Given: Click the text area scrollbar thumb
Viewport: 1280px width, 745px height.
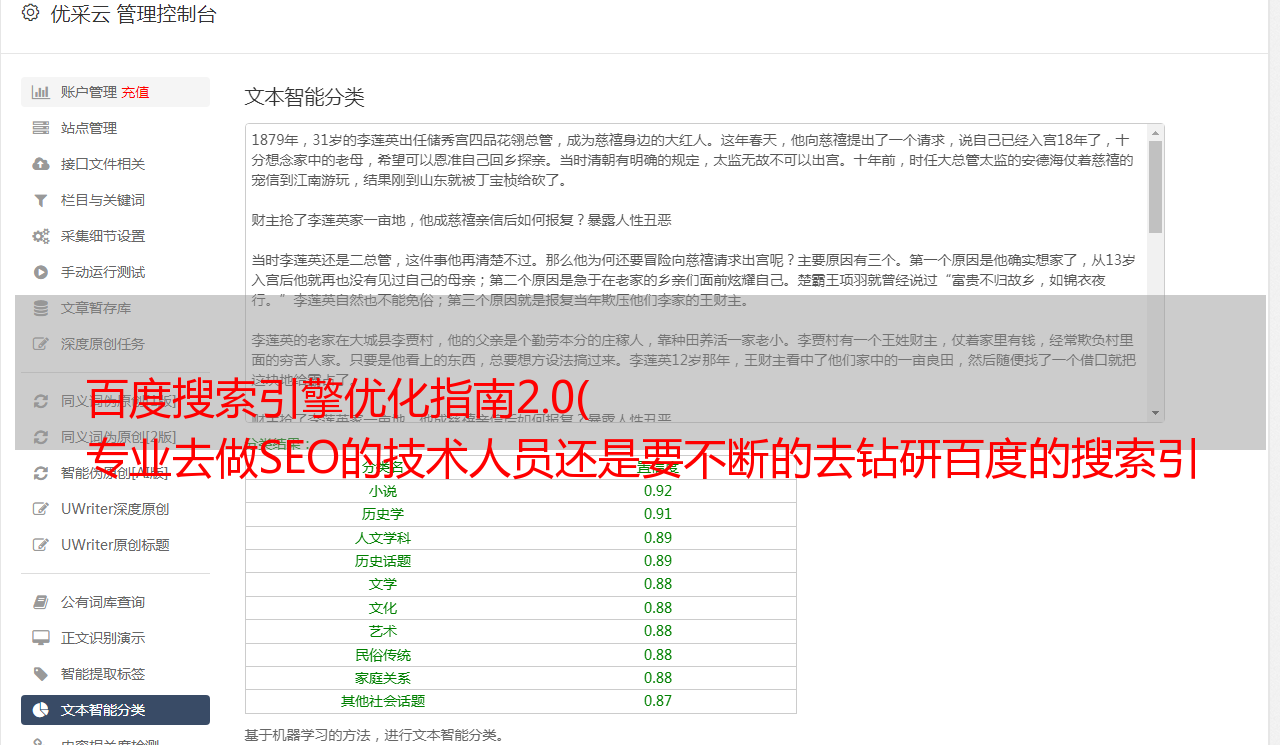Looking at the screenshot, I should [x=1156, y=187].
